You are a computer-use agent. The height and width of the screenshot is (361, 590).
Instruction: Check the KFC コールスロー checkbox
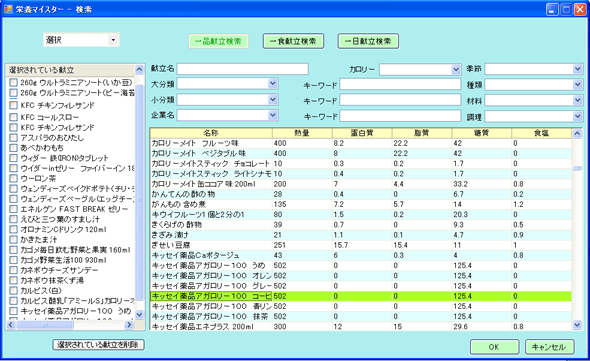pos(14,117)
